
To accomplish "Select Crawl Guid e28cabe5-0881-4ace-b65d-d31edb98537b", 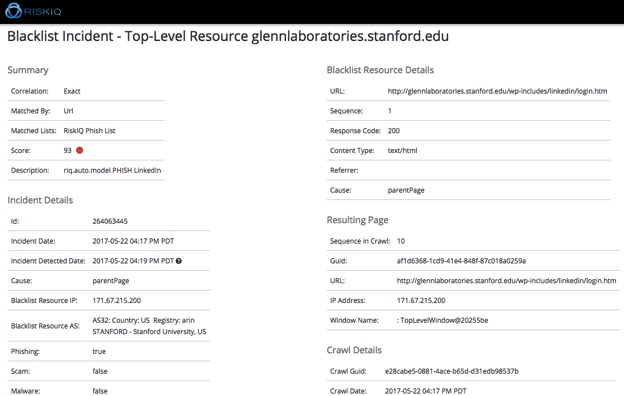I will tap(452, 371).
